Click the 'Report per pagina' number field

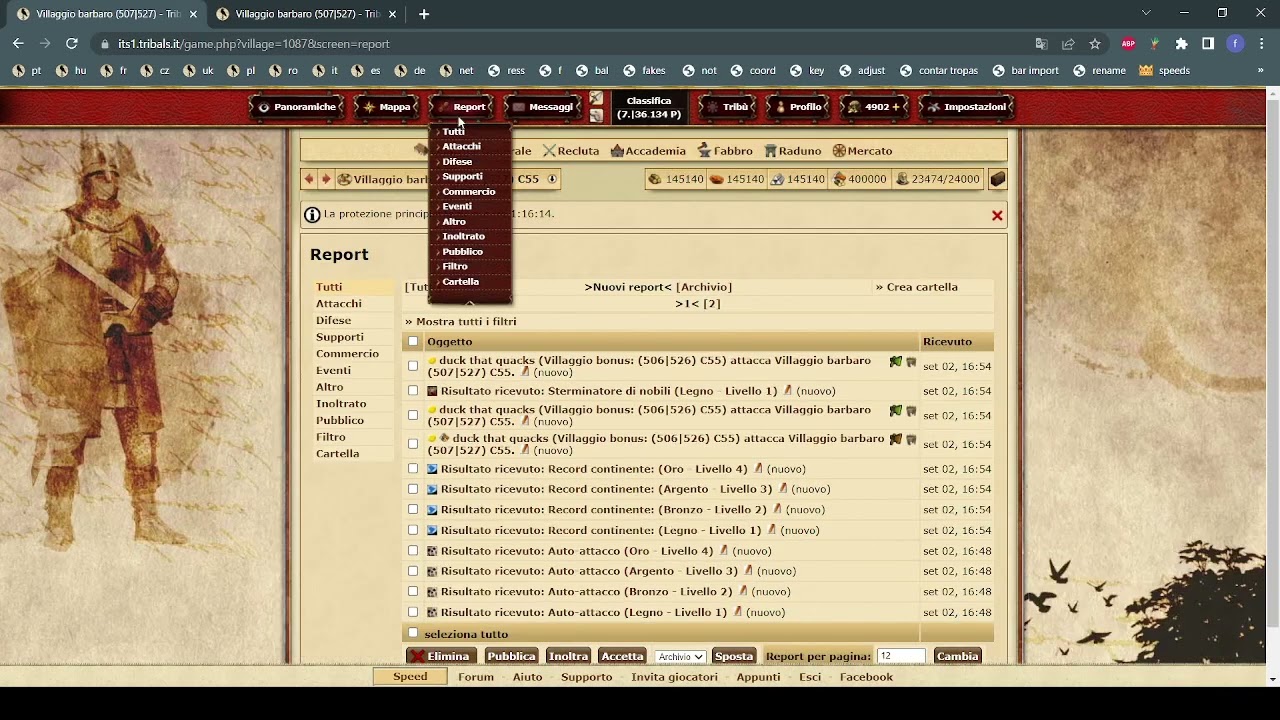pyautogui.click(x=901, y=656)
